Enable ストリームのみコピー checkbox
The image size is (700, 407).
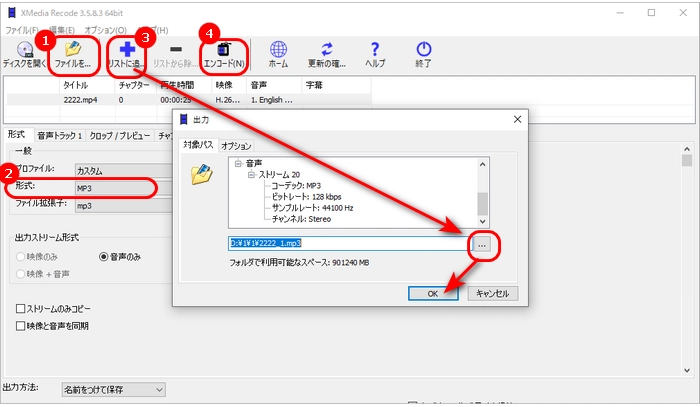click(21, 308)
